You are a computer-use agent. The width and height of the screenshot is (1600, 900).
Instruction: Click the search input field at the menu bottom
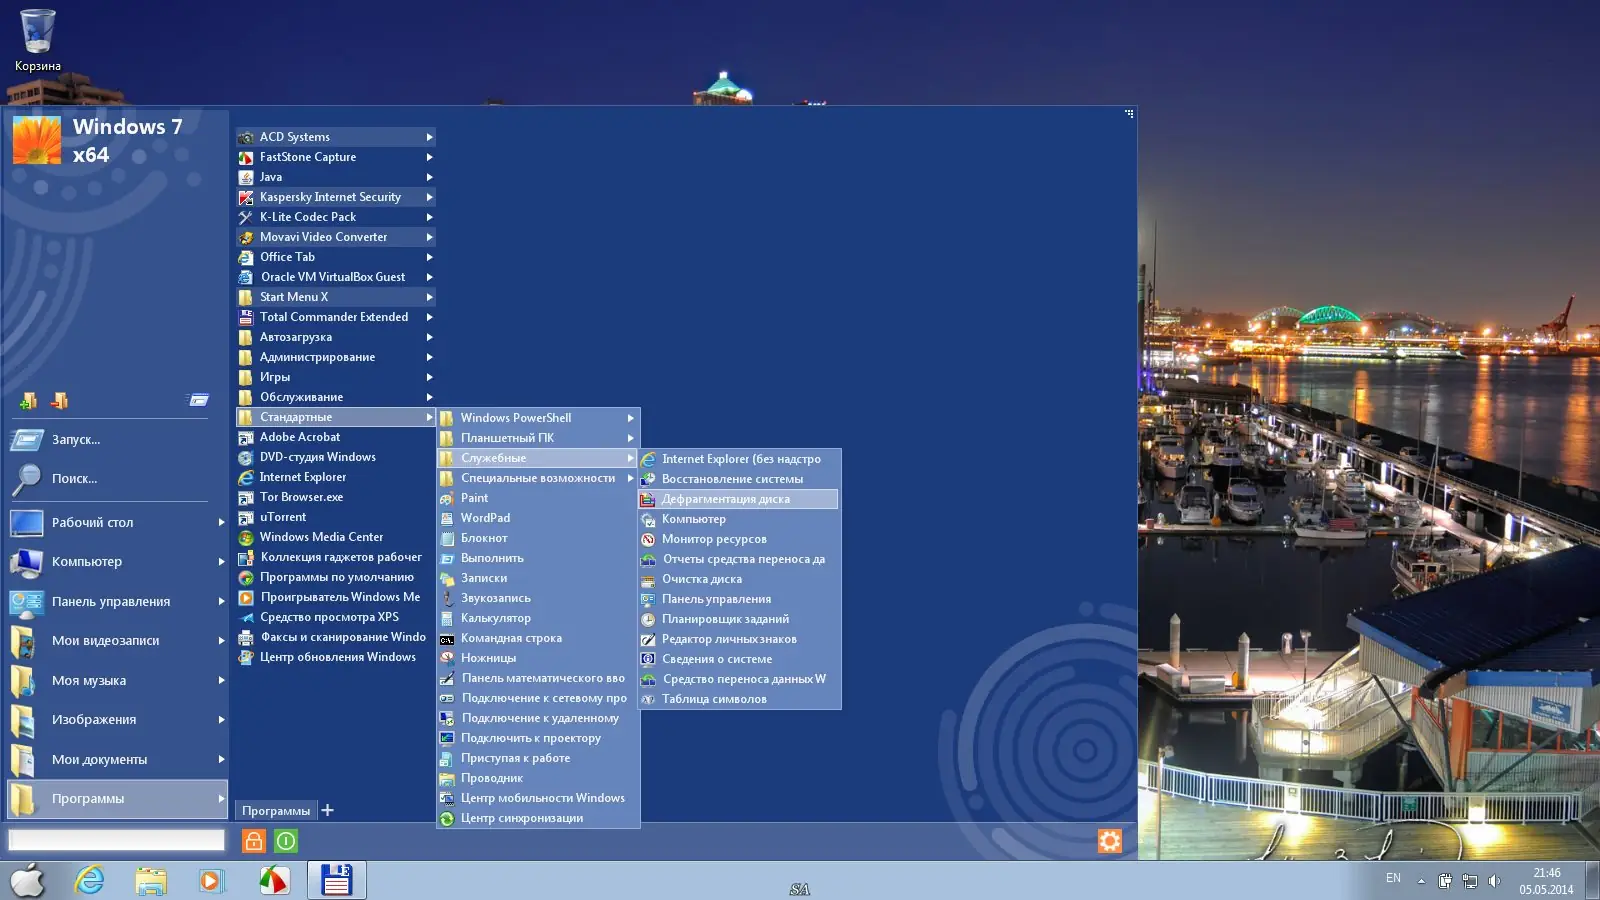pos(117,840)
